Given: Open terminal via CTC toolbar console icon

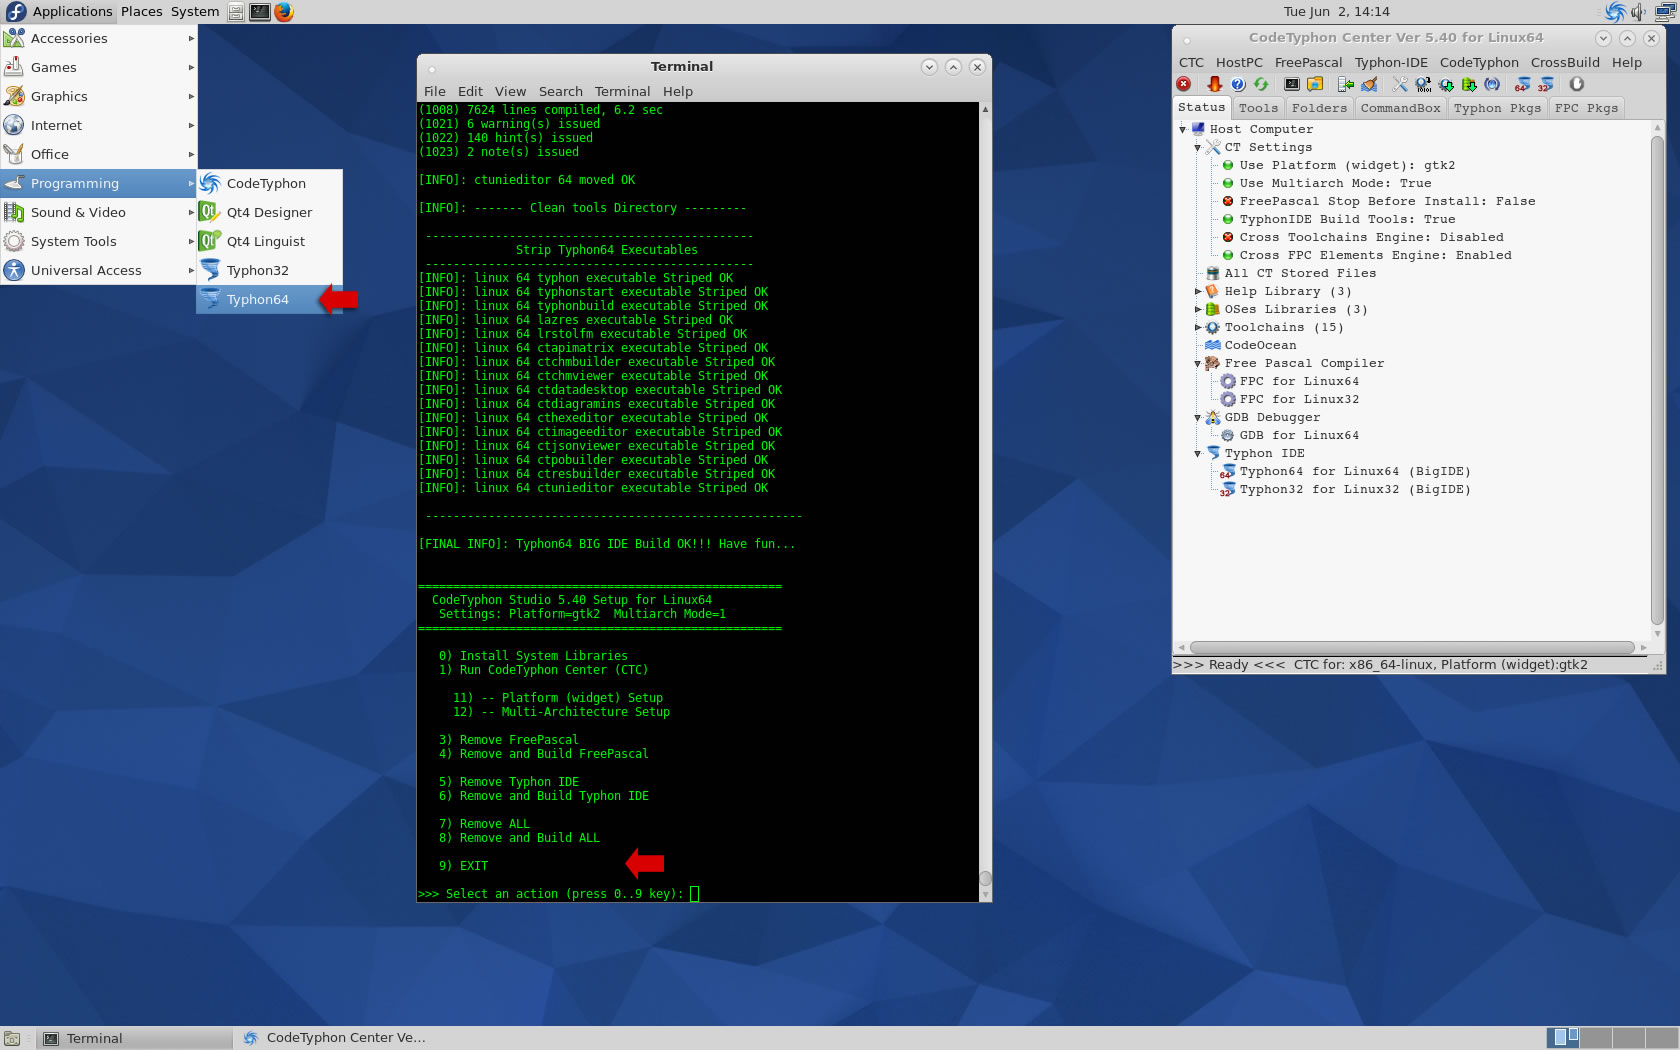Looking at the screenshot, I should (x=1292, y=85).
